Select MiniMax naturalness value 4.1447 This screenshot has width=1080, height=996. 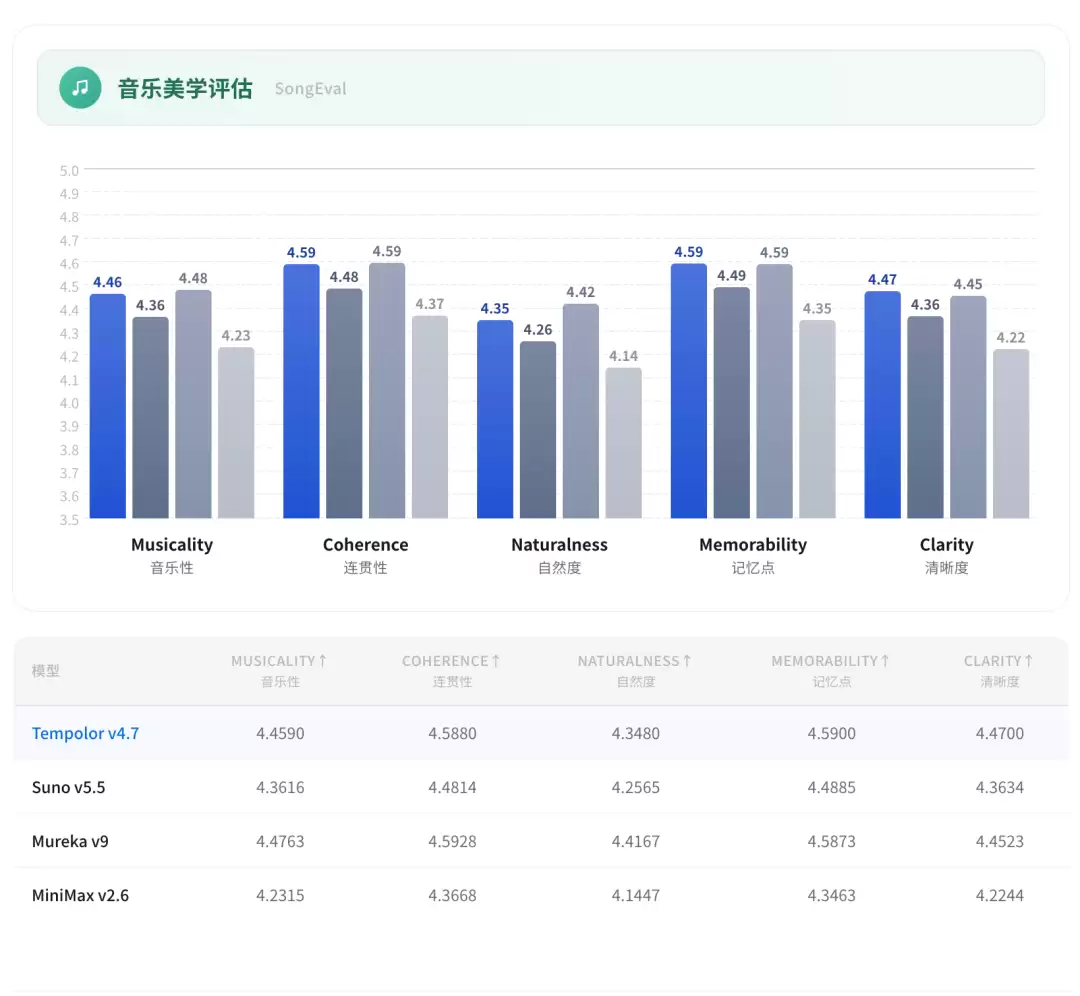pyautogui.click(x=636, y=895)
